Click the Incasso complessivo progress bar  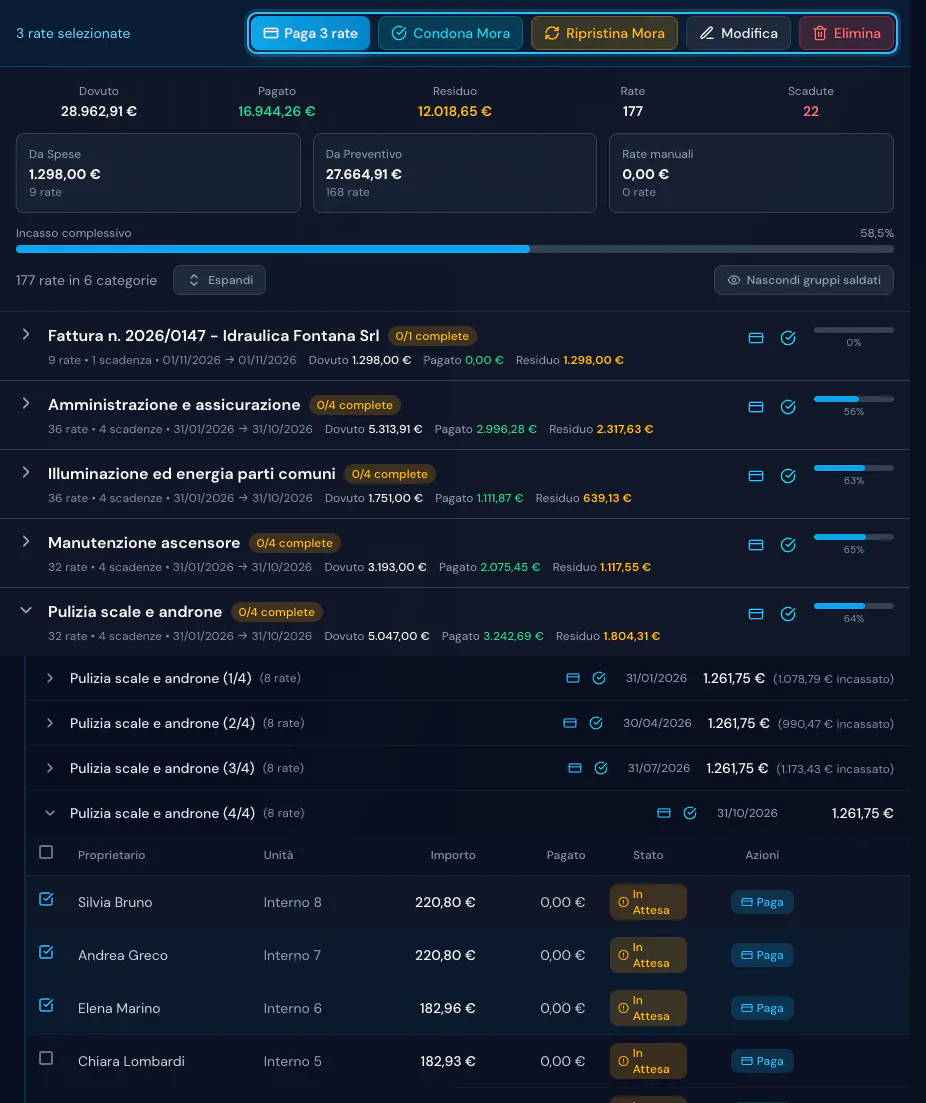[455, 249]
